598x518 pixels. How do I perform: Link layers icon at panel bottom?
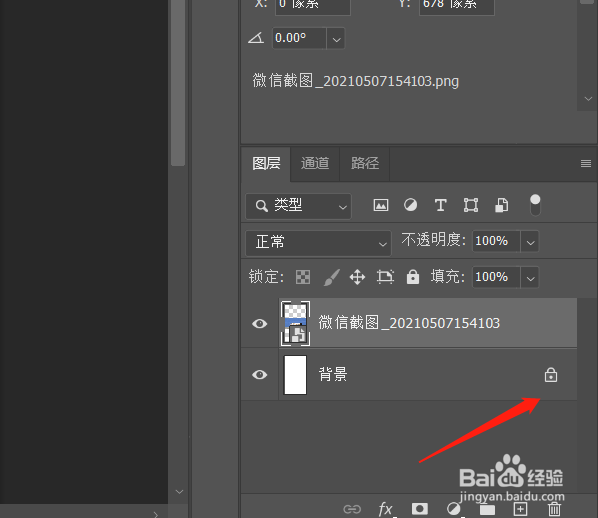coord(352,509)
